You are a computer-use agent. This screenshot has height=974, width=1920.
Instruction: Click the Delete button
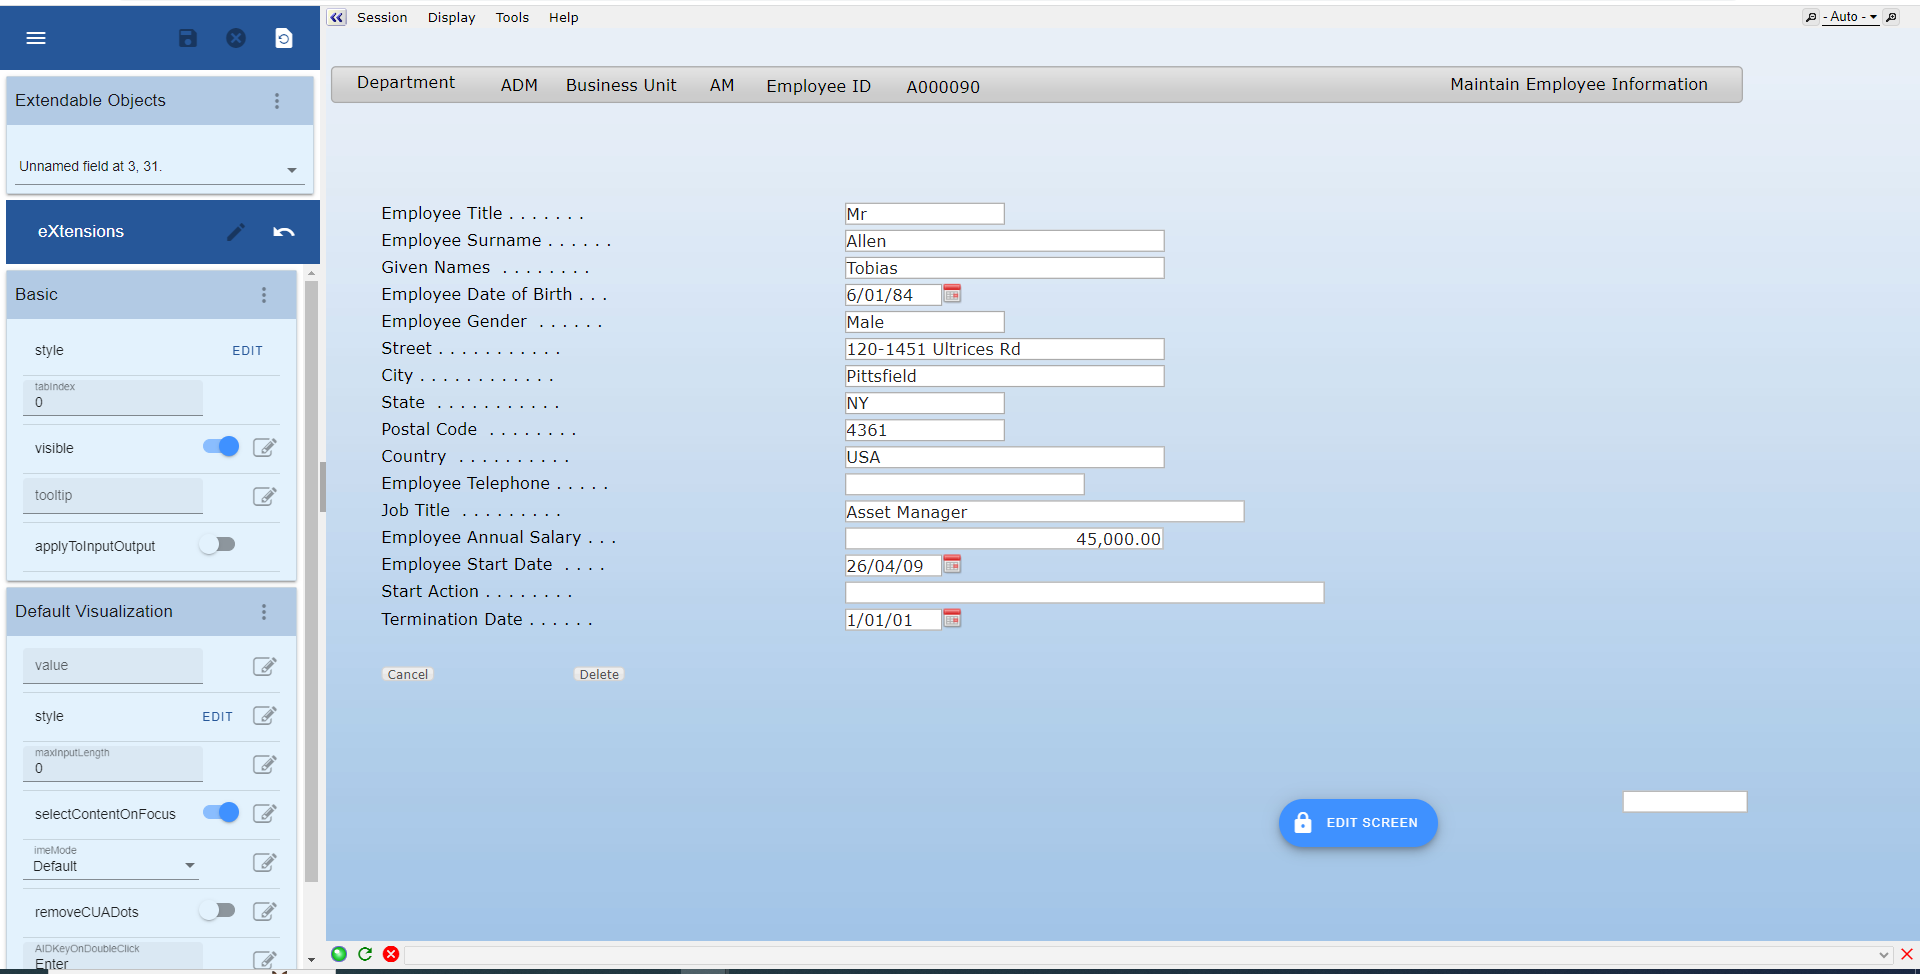pyautogui.click(x=599, y=675)
